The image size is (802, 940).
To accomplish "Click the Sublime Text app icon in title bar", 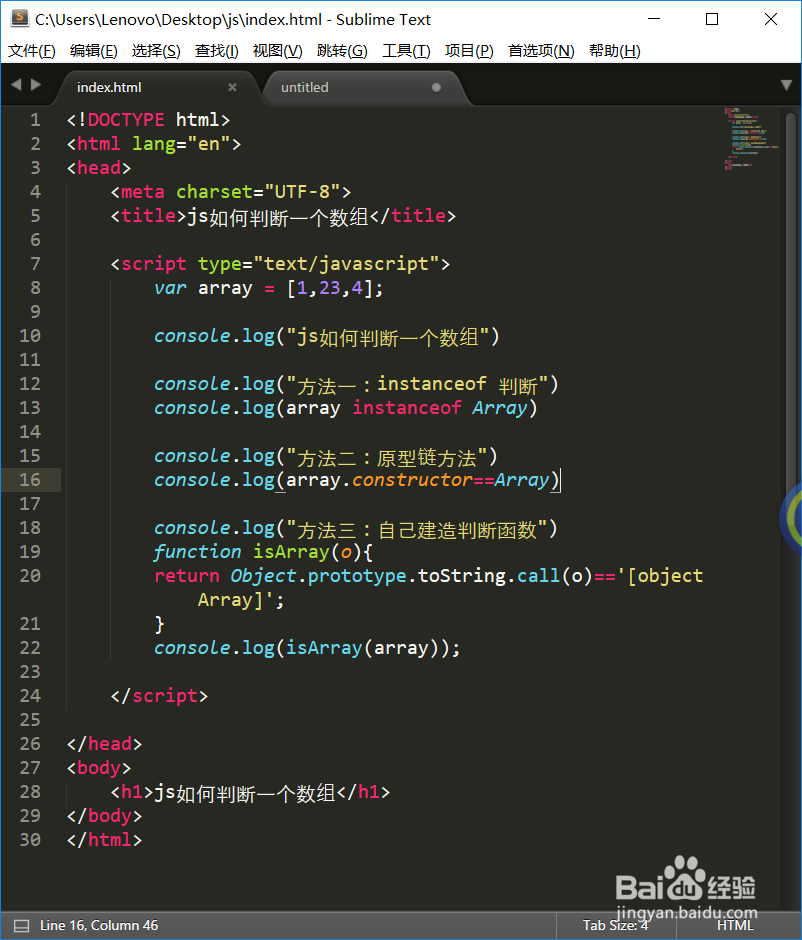I will point(20,19).
